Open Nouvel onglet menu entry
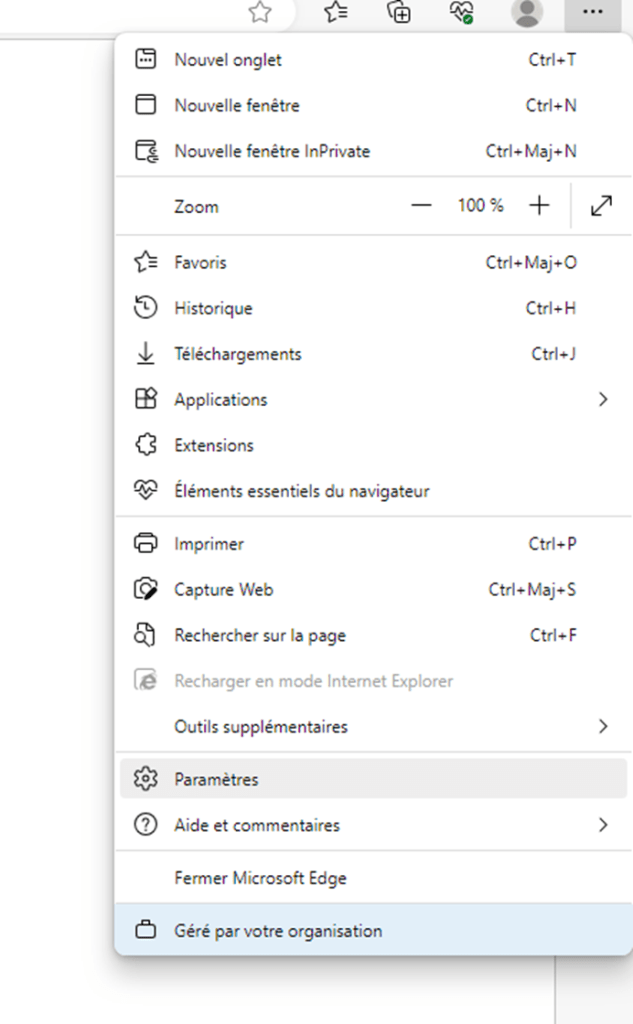 pyautogui.click(x=228, y=60)
